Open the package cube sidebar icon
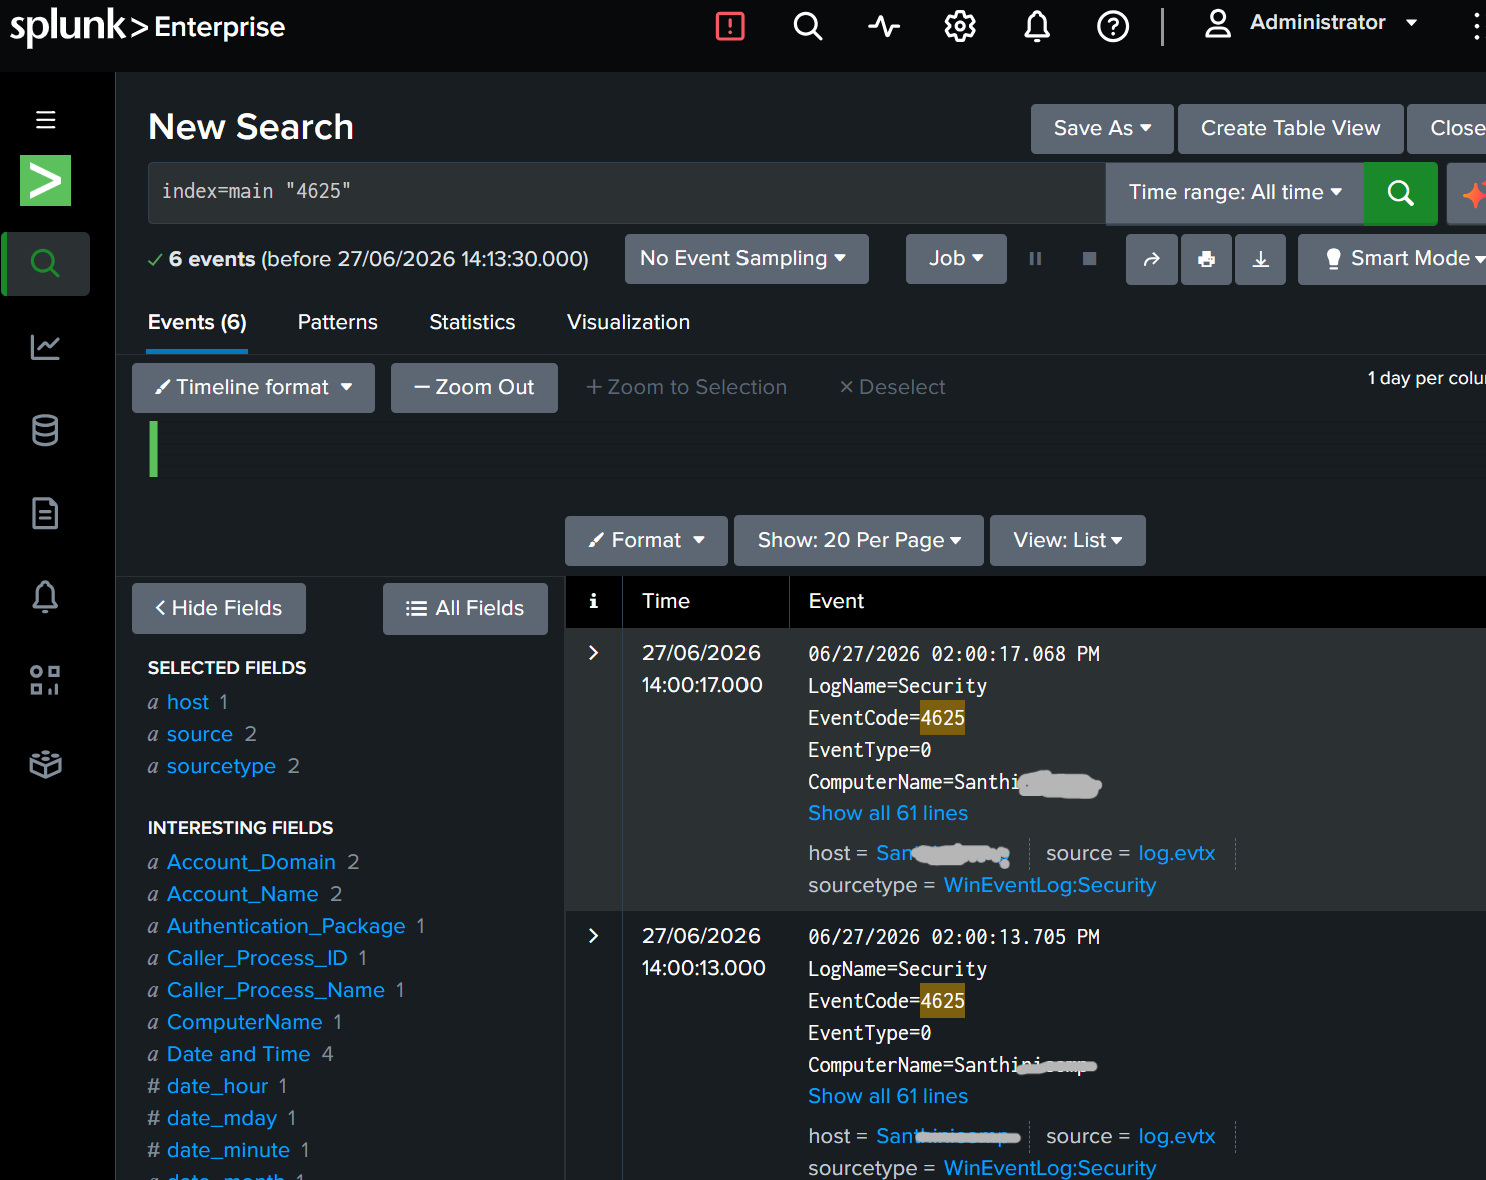This screenshot has width=1486, height=1180. [45, 764]
